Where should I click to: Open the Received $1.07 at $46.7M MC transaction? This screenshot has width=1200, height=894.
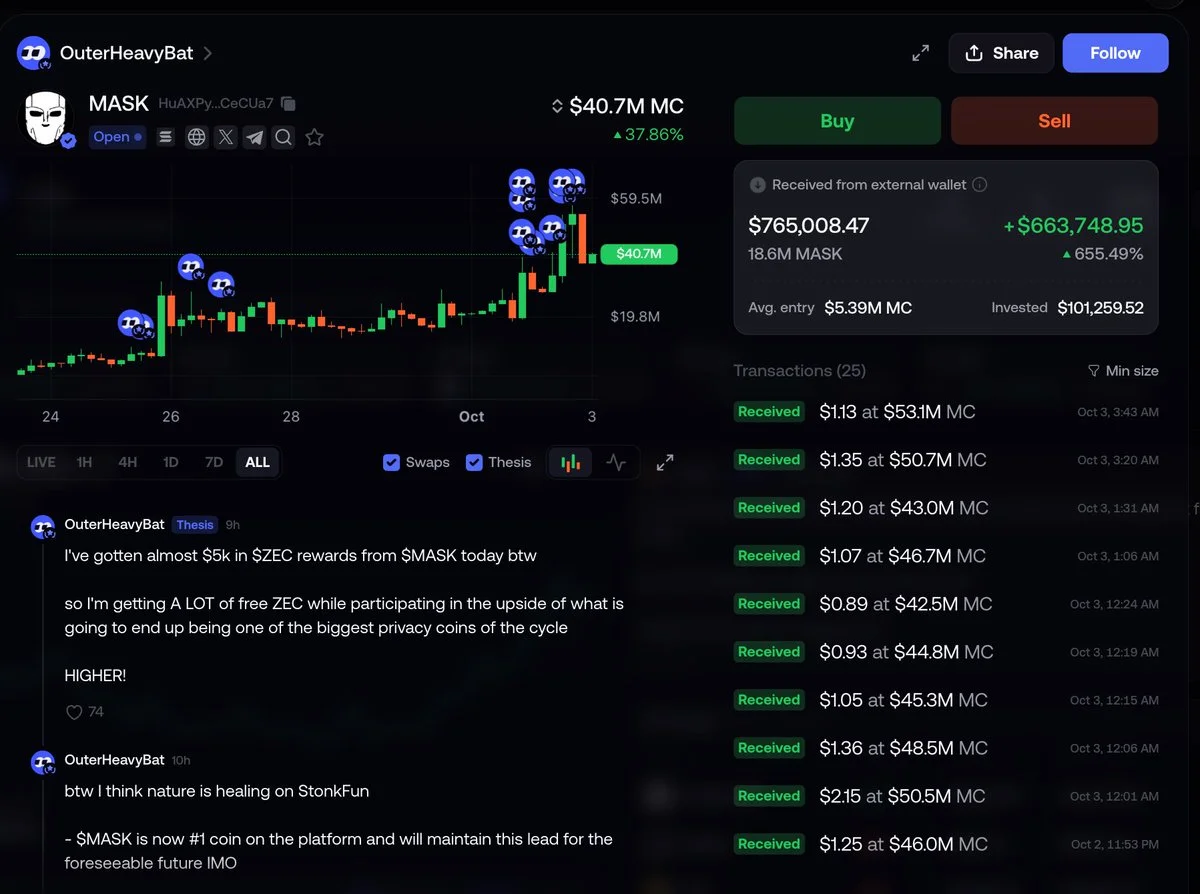pyautogui.click(x=946, y=556)
